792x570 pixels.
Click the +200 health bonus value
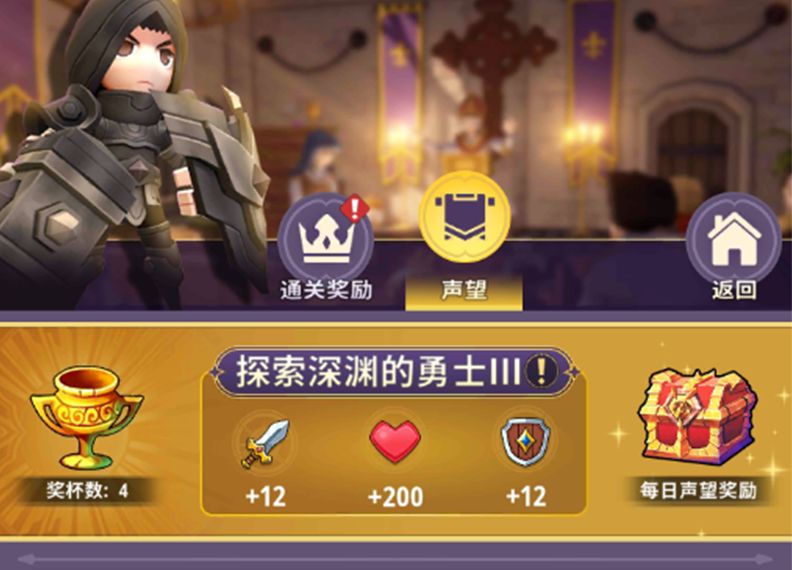(395, 497)
